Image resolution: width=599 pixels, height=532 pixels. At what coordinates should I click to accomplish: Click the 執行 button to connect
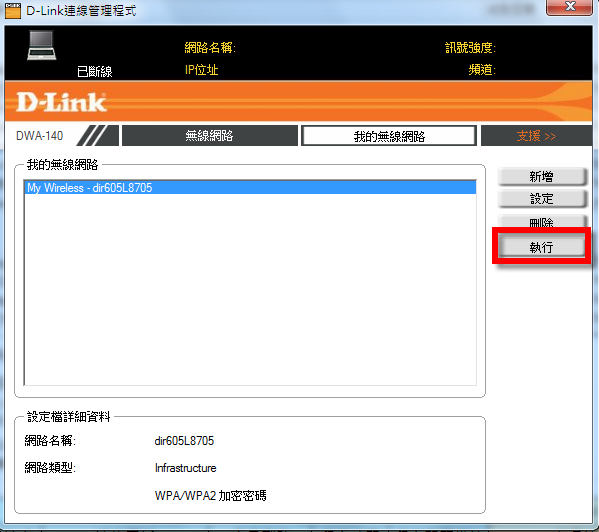tap(541, 247)
